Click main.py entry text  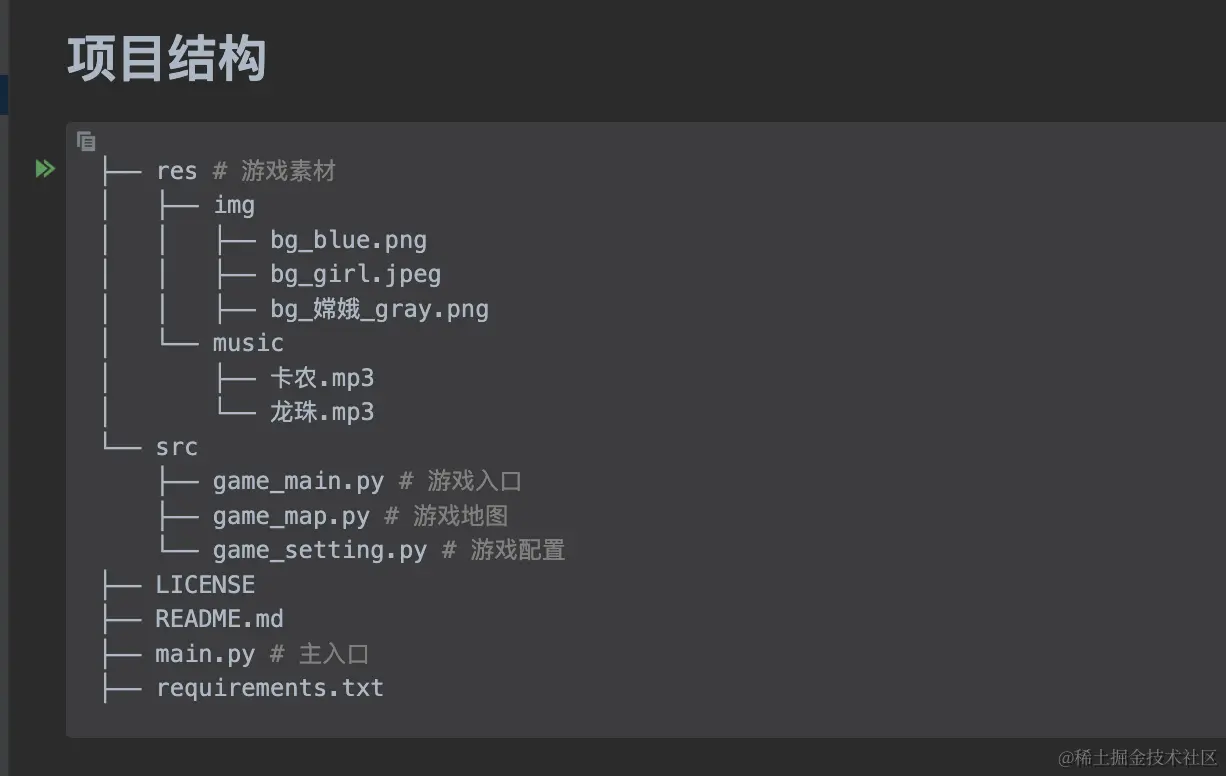coord(205,654)
